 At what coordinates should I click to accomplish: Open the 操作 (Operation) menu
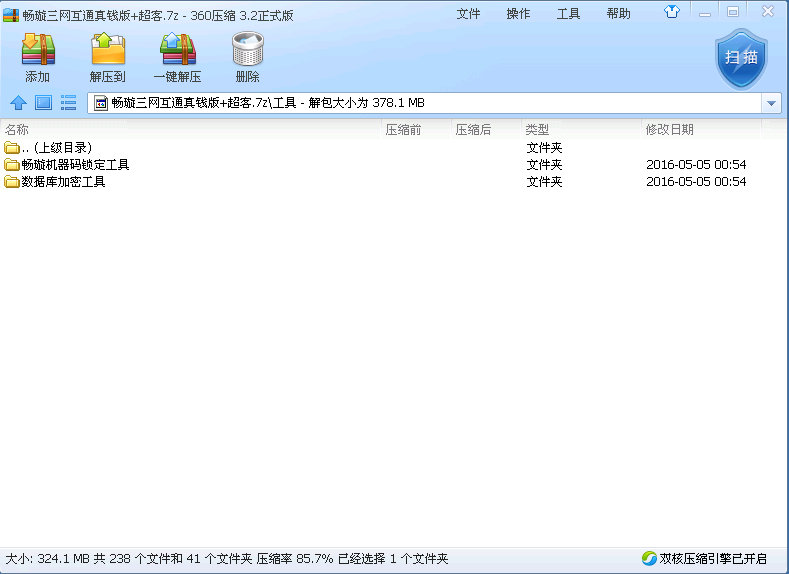click(x=518, y=14)
